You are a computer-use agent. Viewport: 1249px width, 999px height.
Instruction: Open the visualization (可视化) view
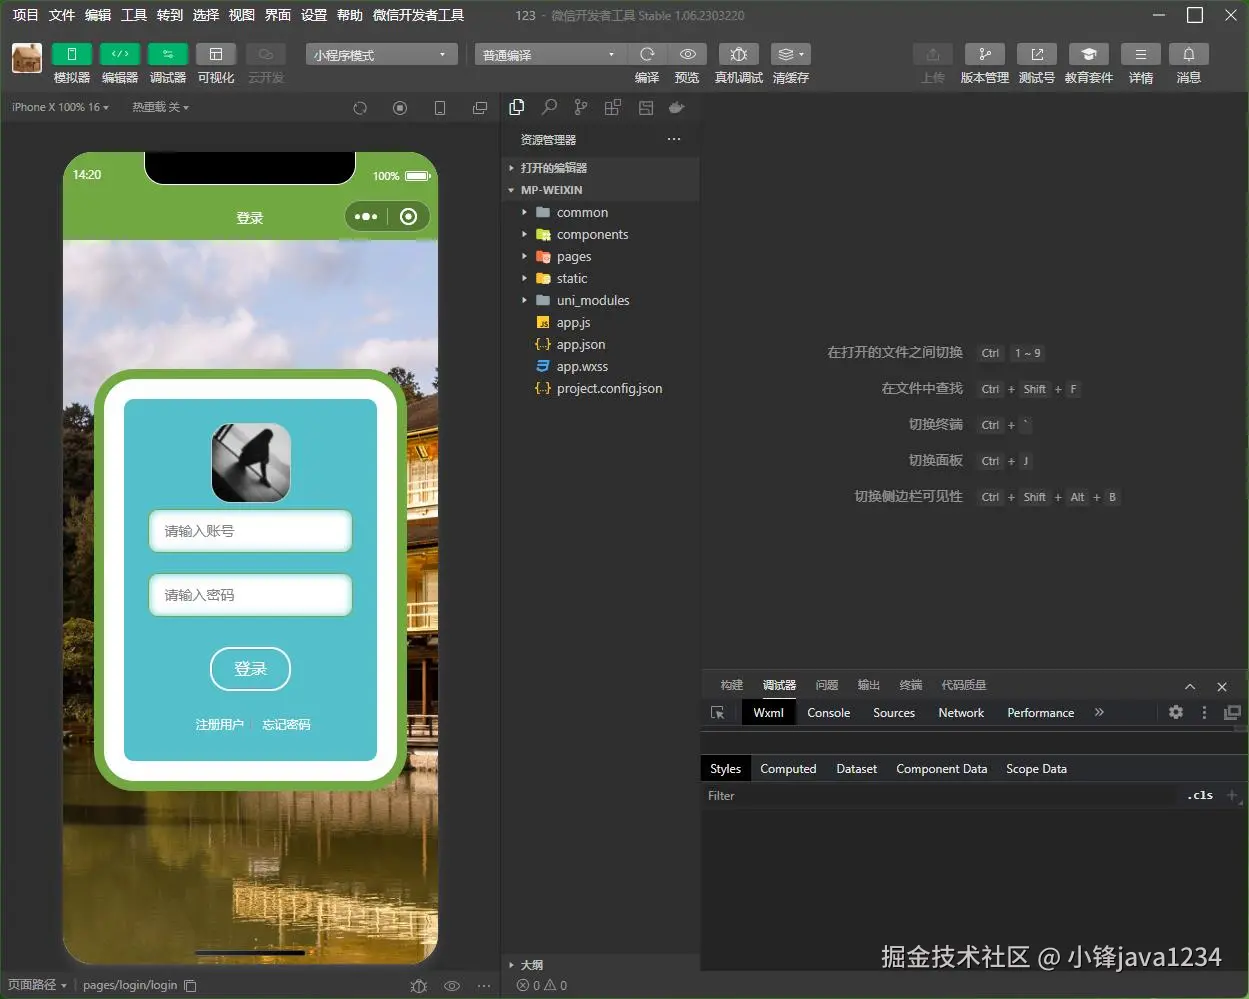coord(216,54)
